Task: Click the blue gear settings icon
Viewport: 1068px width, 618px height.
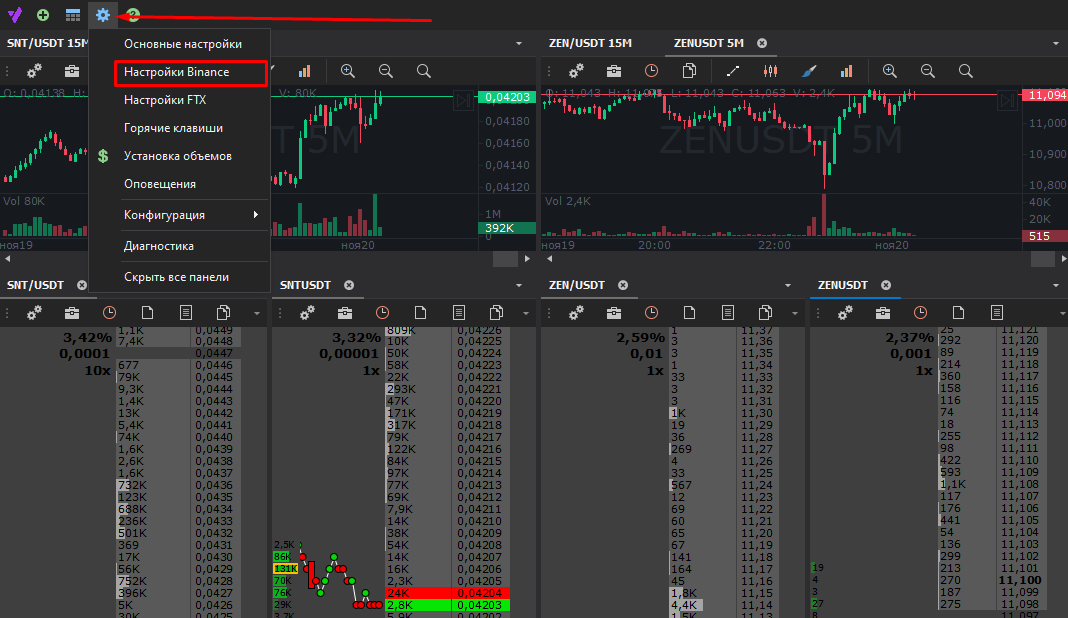Action: (x=103, y=14)
